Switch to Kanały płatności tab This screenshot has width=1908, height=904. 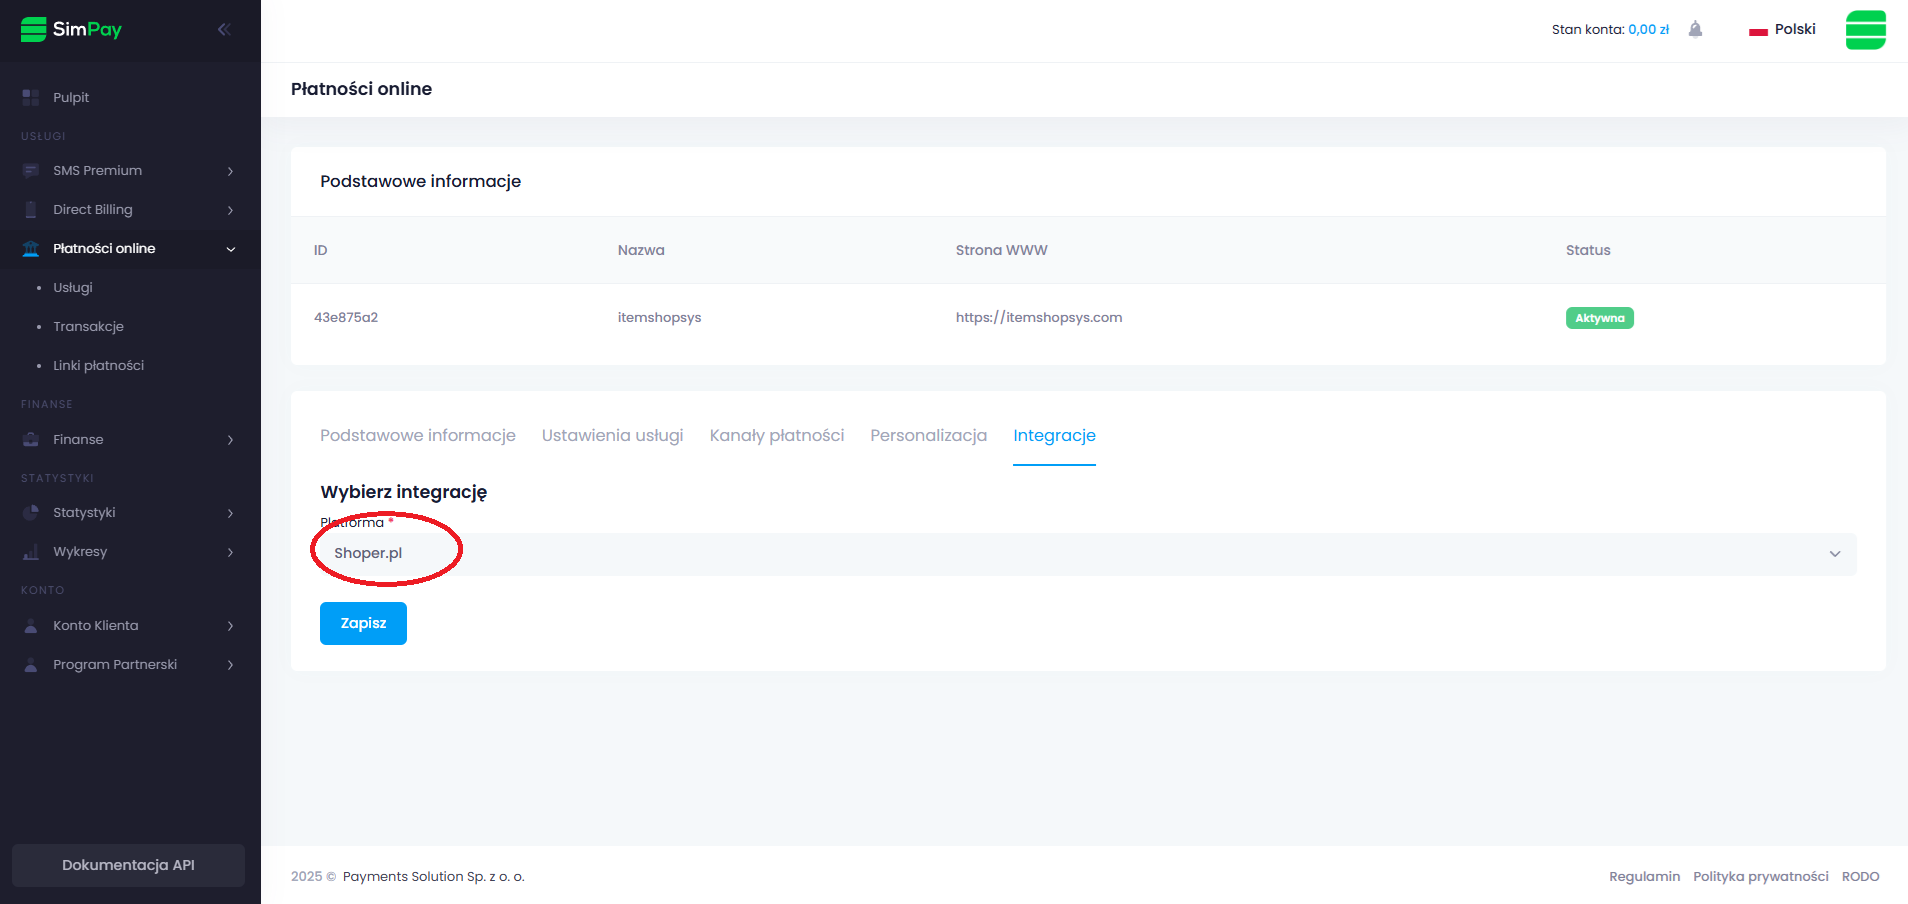(777, 435)
